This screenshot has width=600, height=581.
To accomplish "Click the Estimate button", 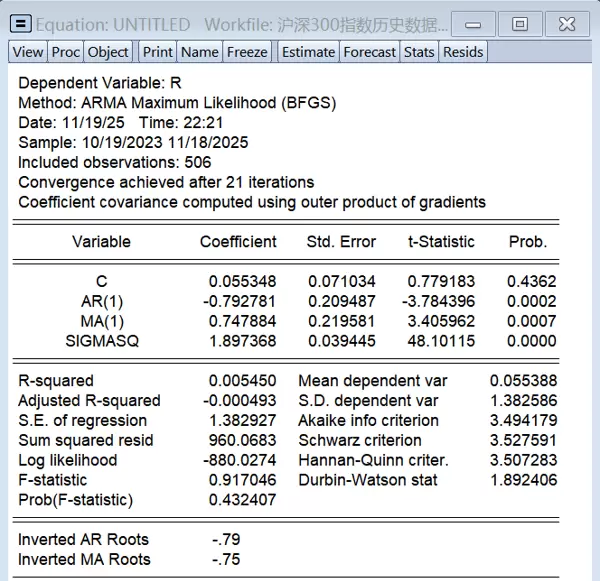I will pos(308,52).
